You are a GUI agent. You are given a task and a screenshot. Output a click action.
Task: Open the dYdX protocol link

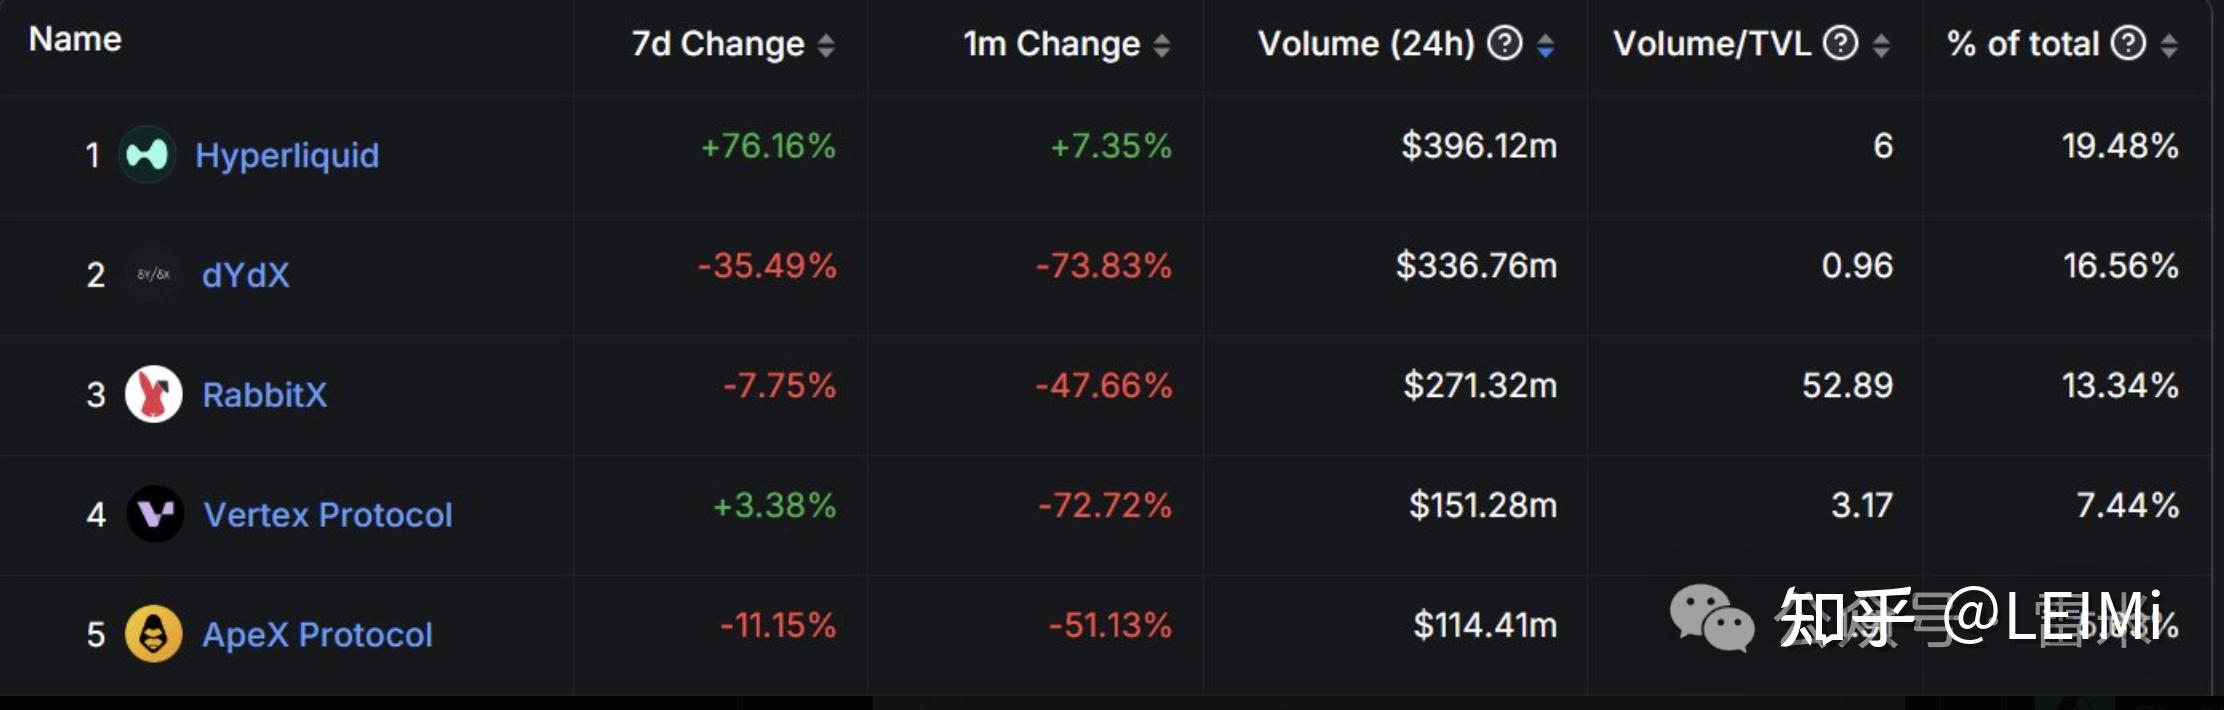coord(245,275)
